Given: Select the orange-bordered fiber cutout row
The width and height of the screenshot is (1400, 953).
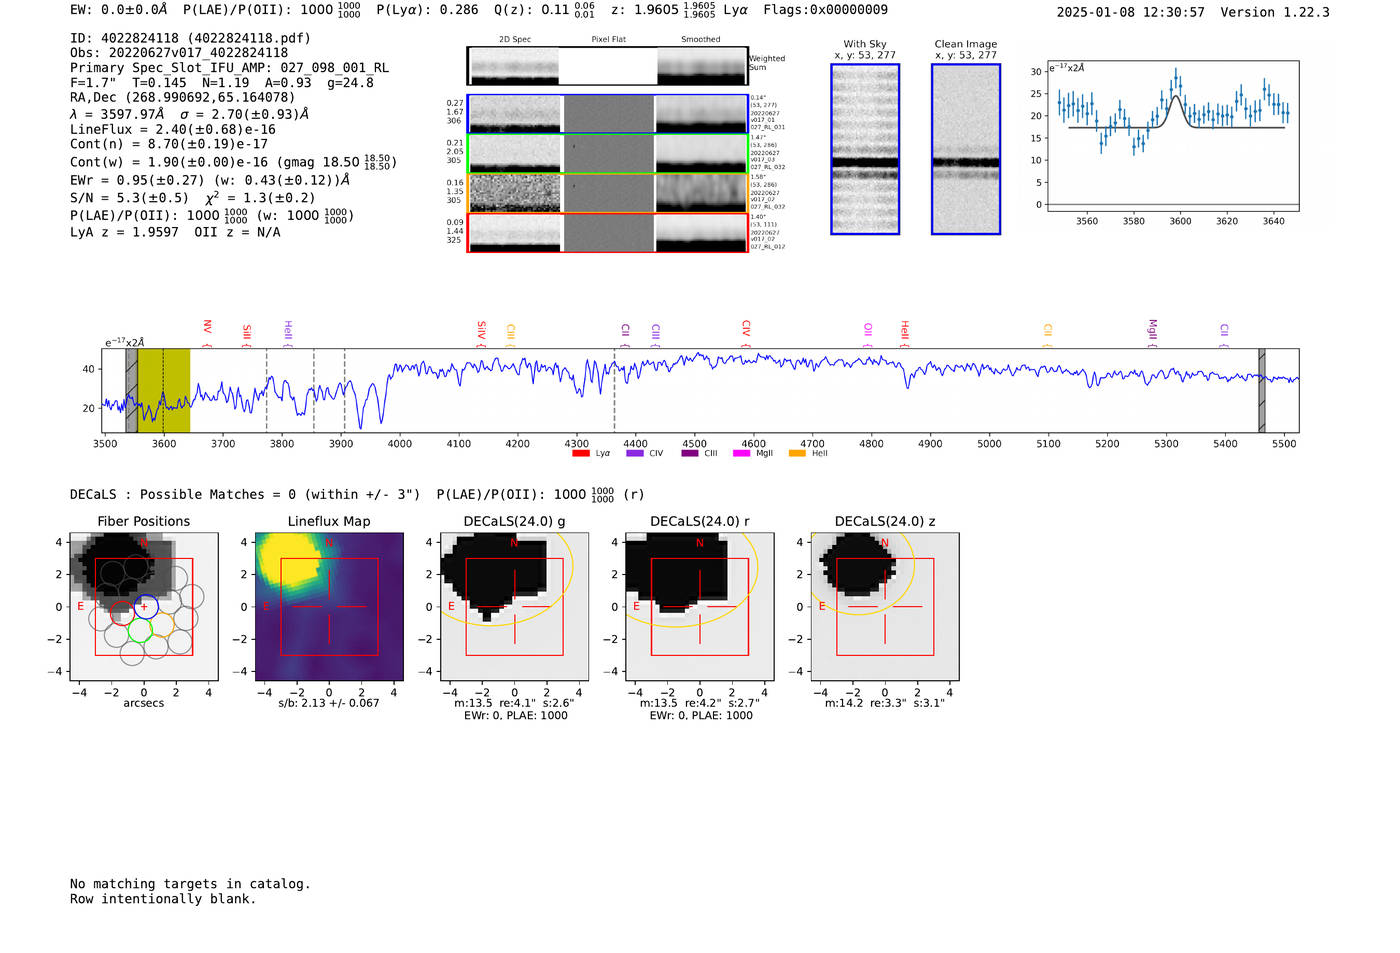Looking at the screenshot, I should coord(607,193).
